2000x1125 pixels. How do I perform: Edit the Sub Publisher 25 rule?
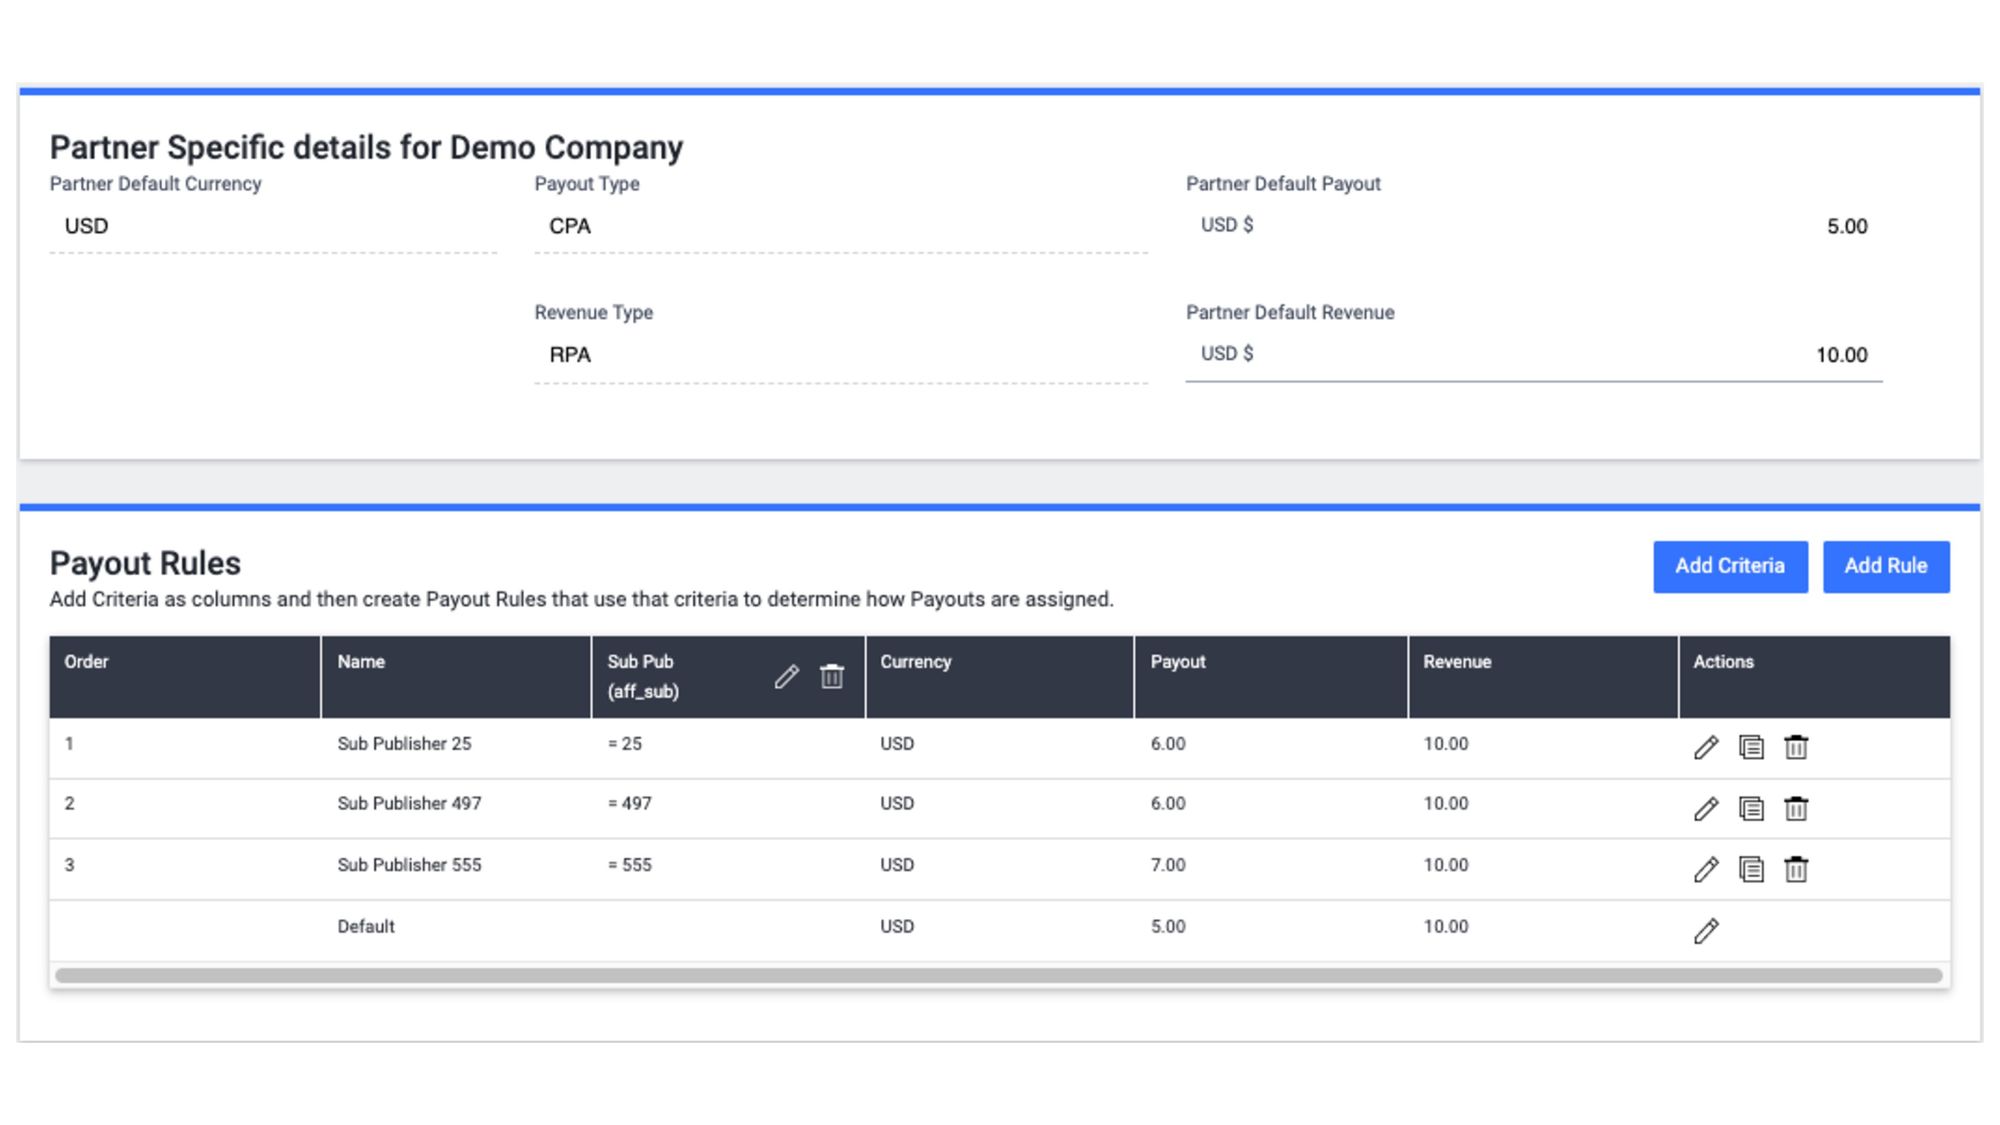(x=1706, y=747)
